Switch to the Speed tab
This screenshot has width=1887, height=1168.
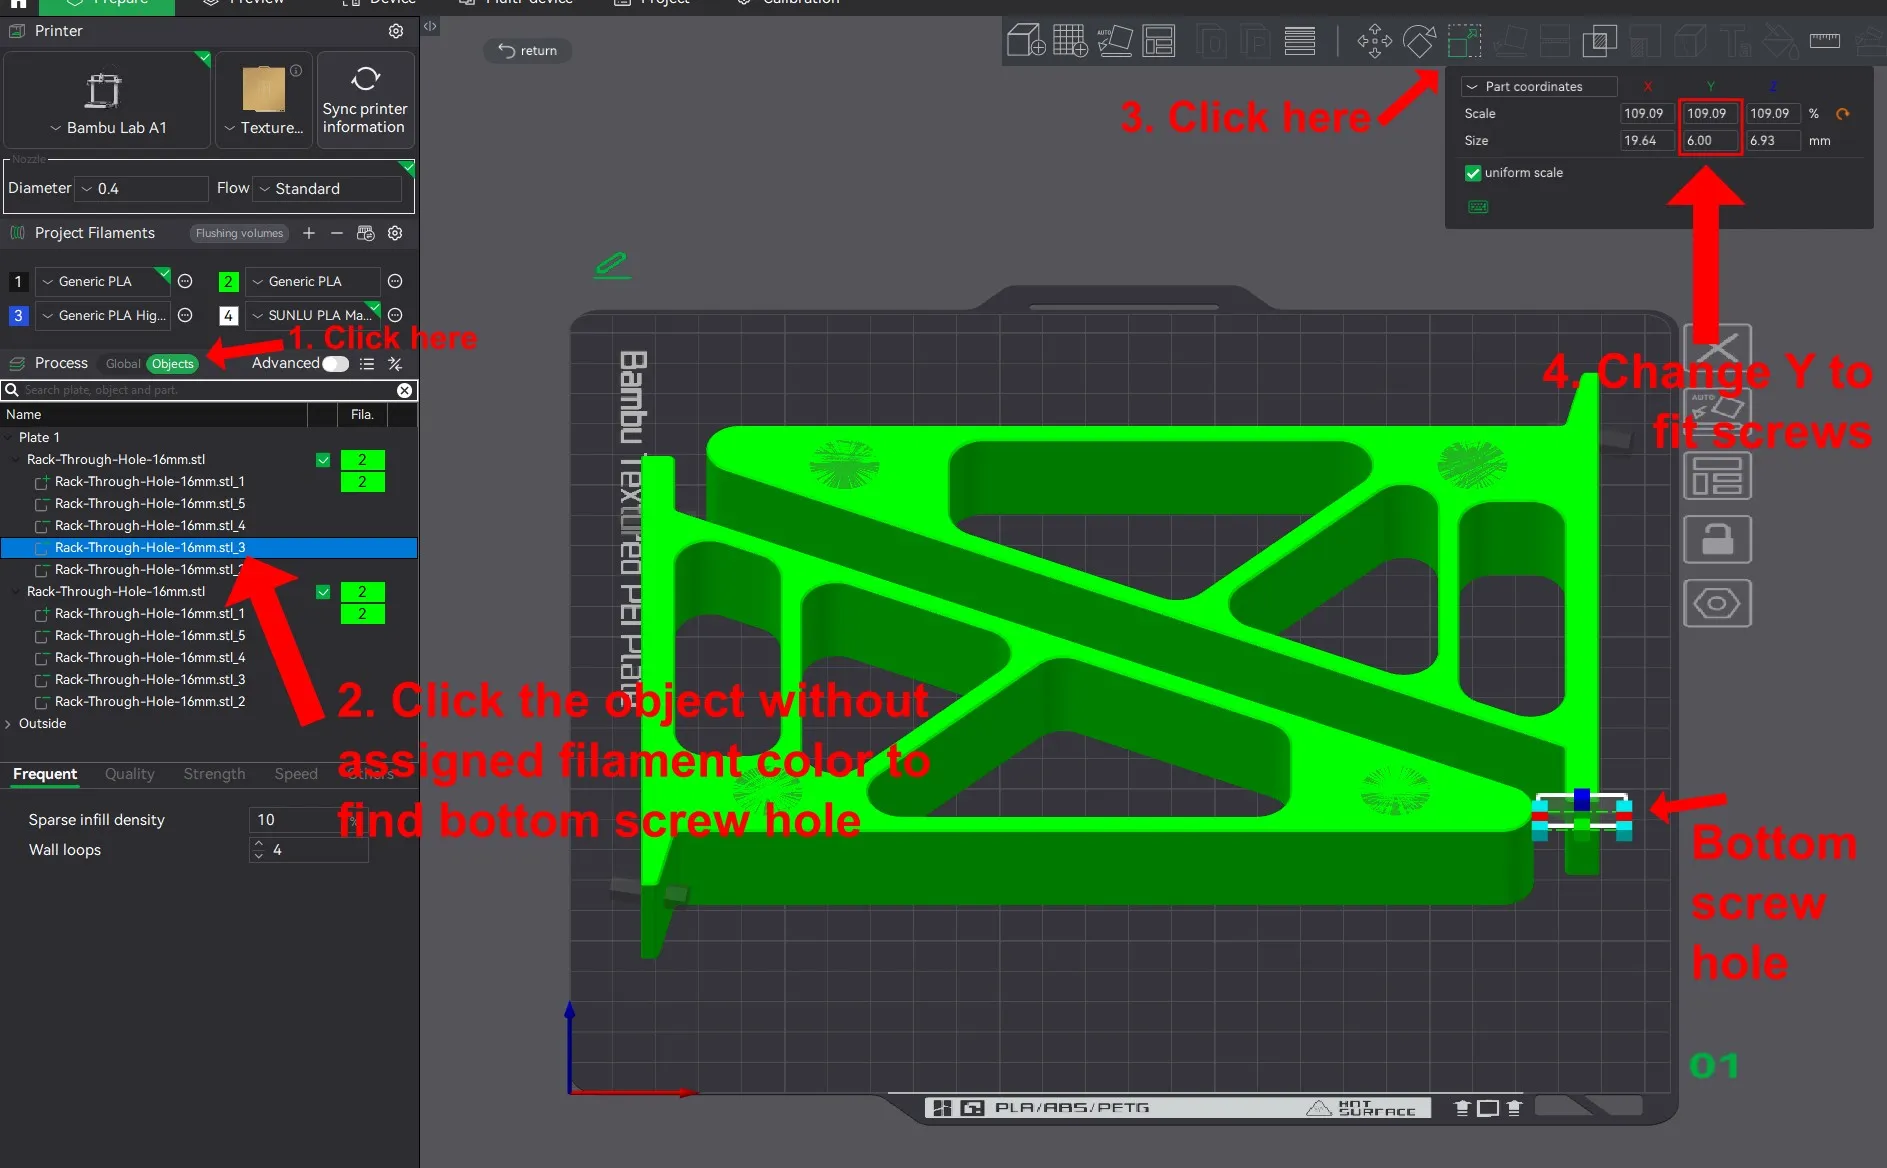tap(296, 774)
